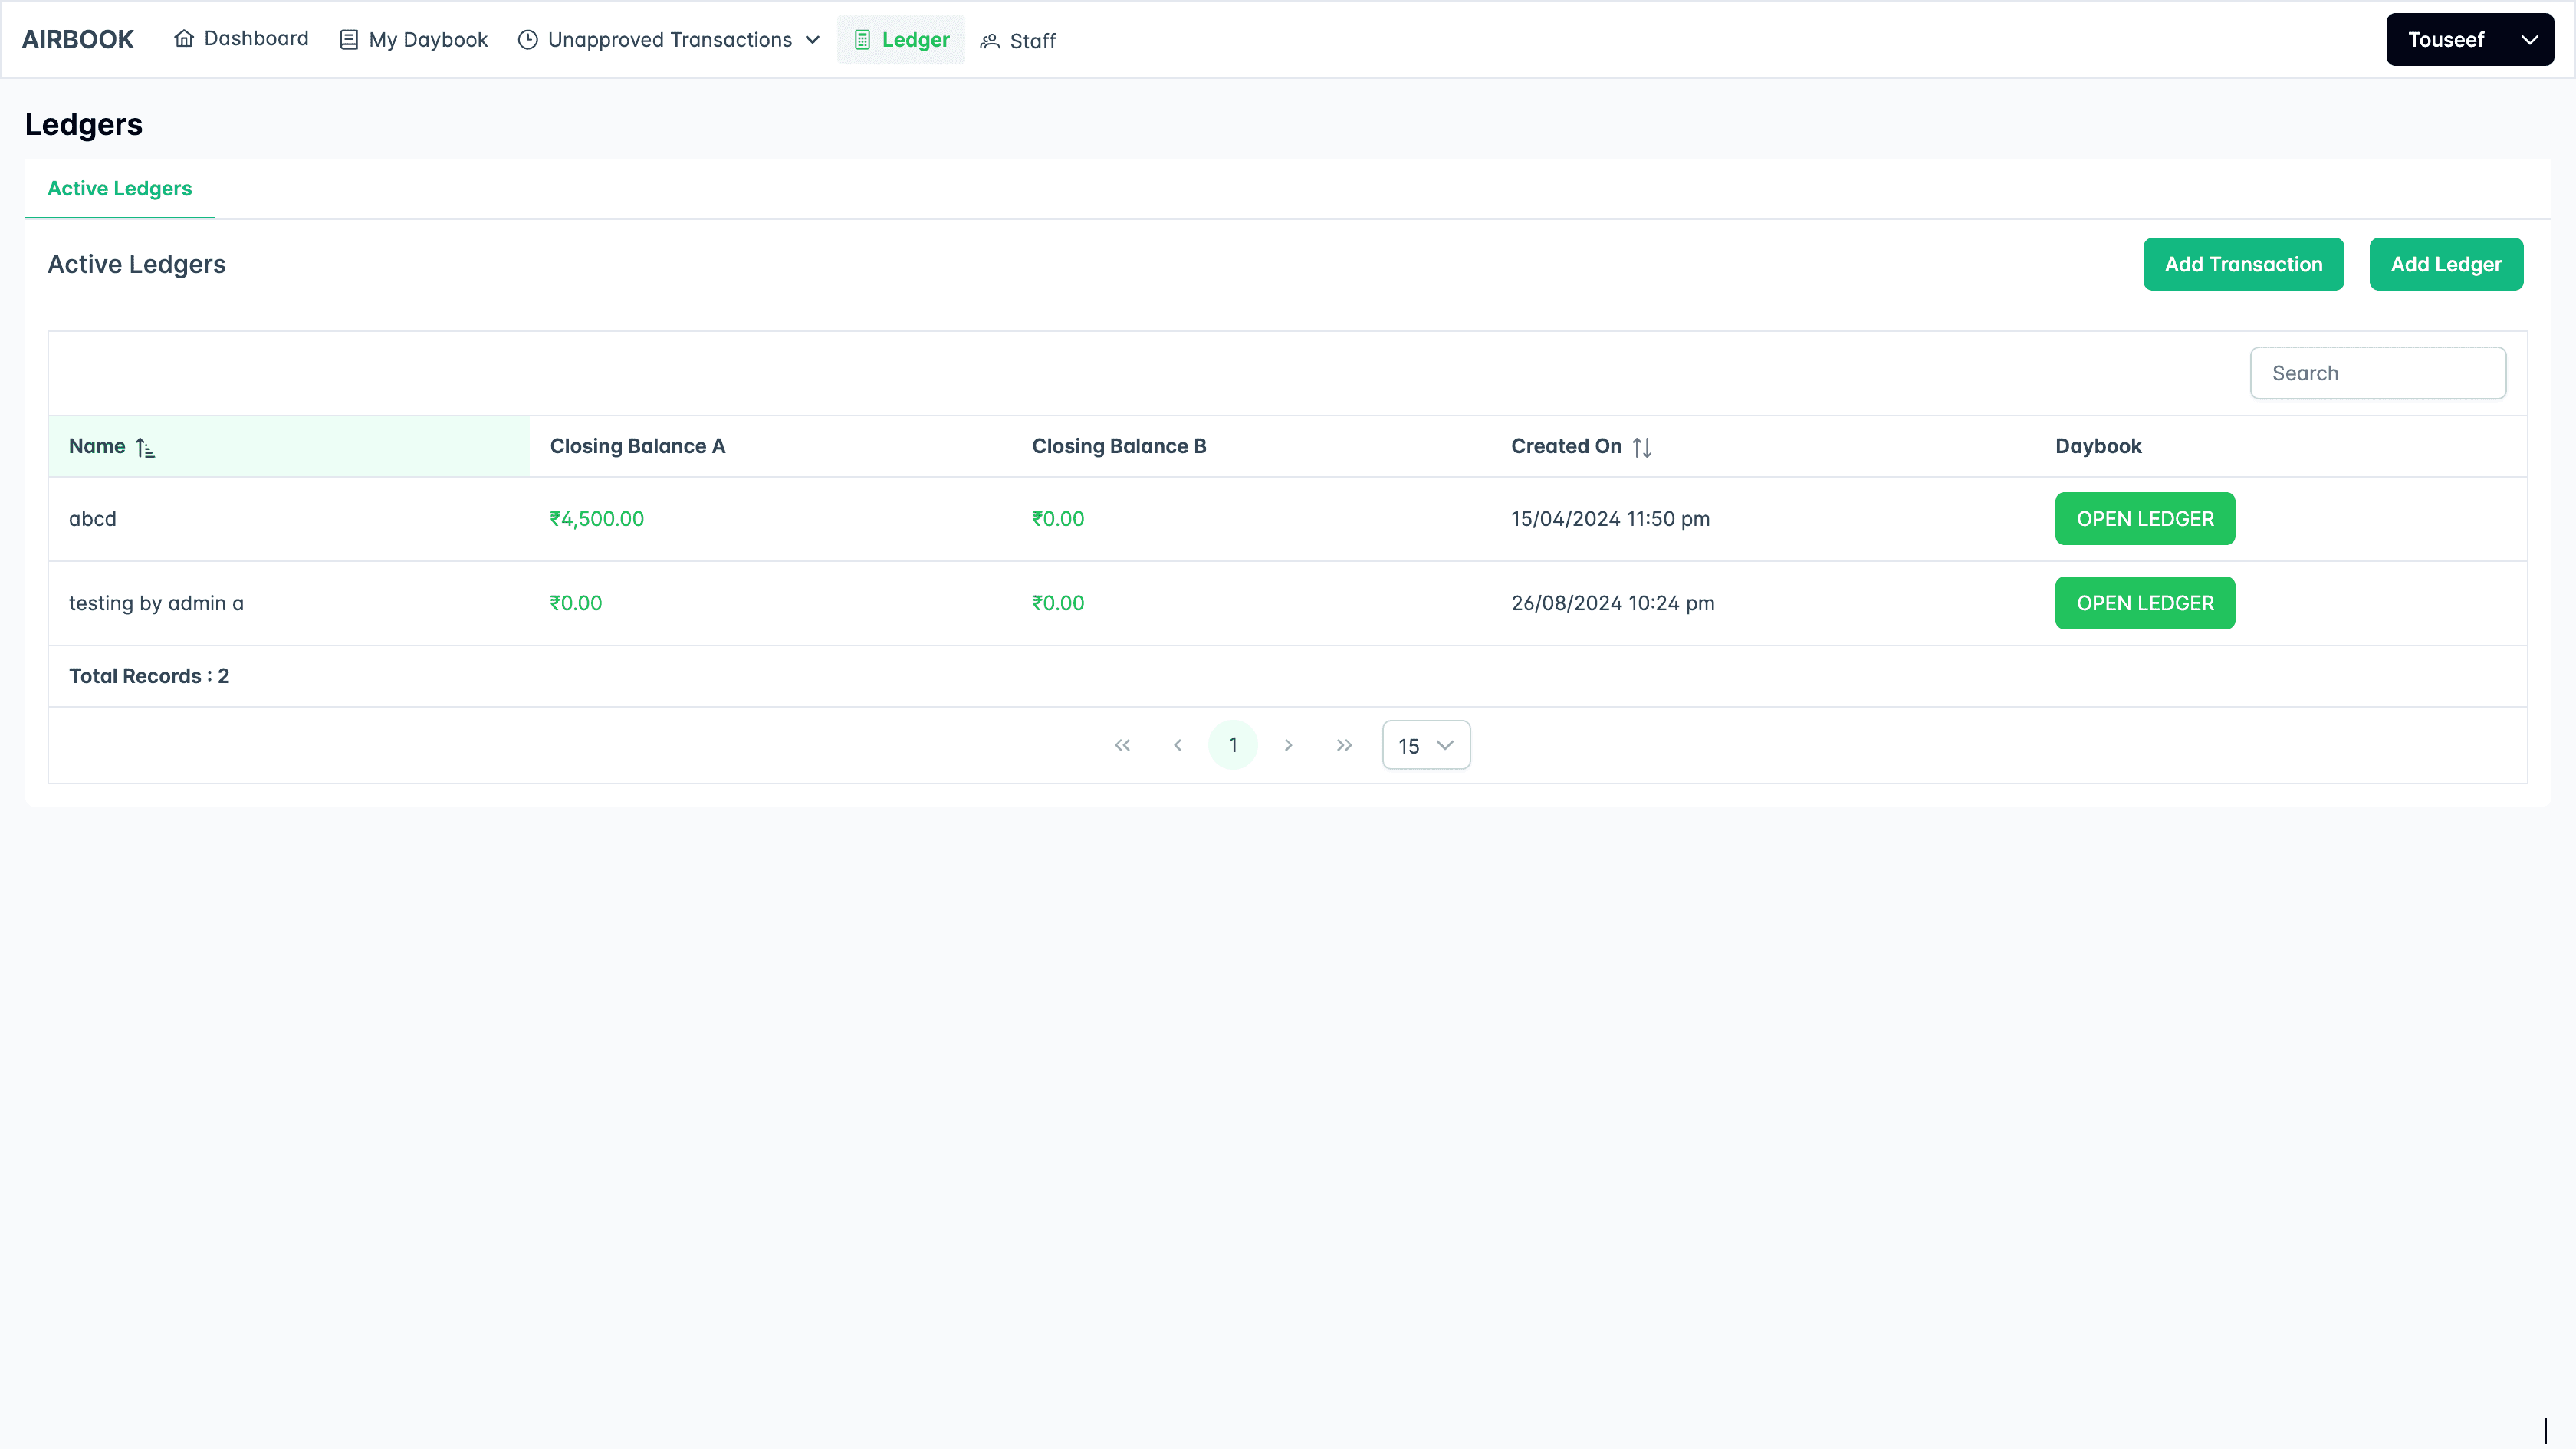Go to the previous page
This screenshot has height=1449, width=2576.
click(x=1178, y=745)
